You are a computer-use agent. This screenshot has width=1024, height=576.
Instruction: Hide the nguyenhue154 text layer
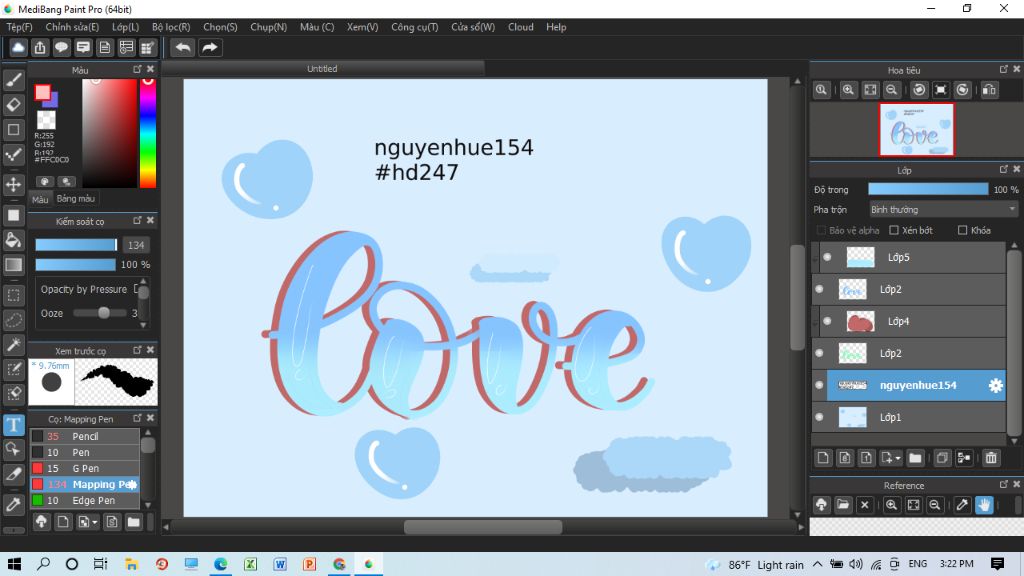820,385
